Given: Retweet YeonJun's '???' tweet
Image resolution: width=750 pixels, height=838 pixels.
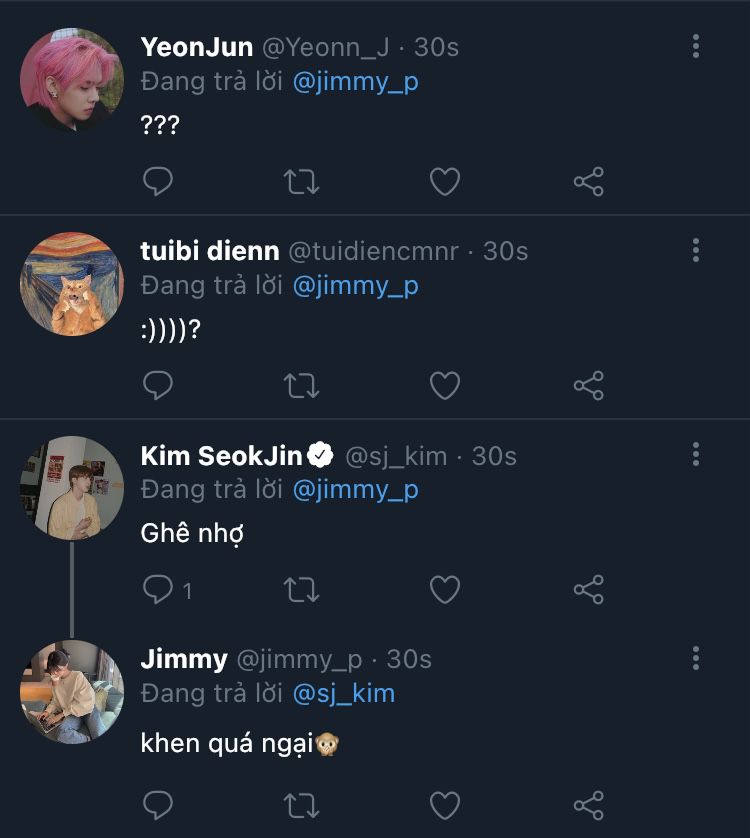Looking at the screenshot, I should tap(302, 181).
